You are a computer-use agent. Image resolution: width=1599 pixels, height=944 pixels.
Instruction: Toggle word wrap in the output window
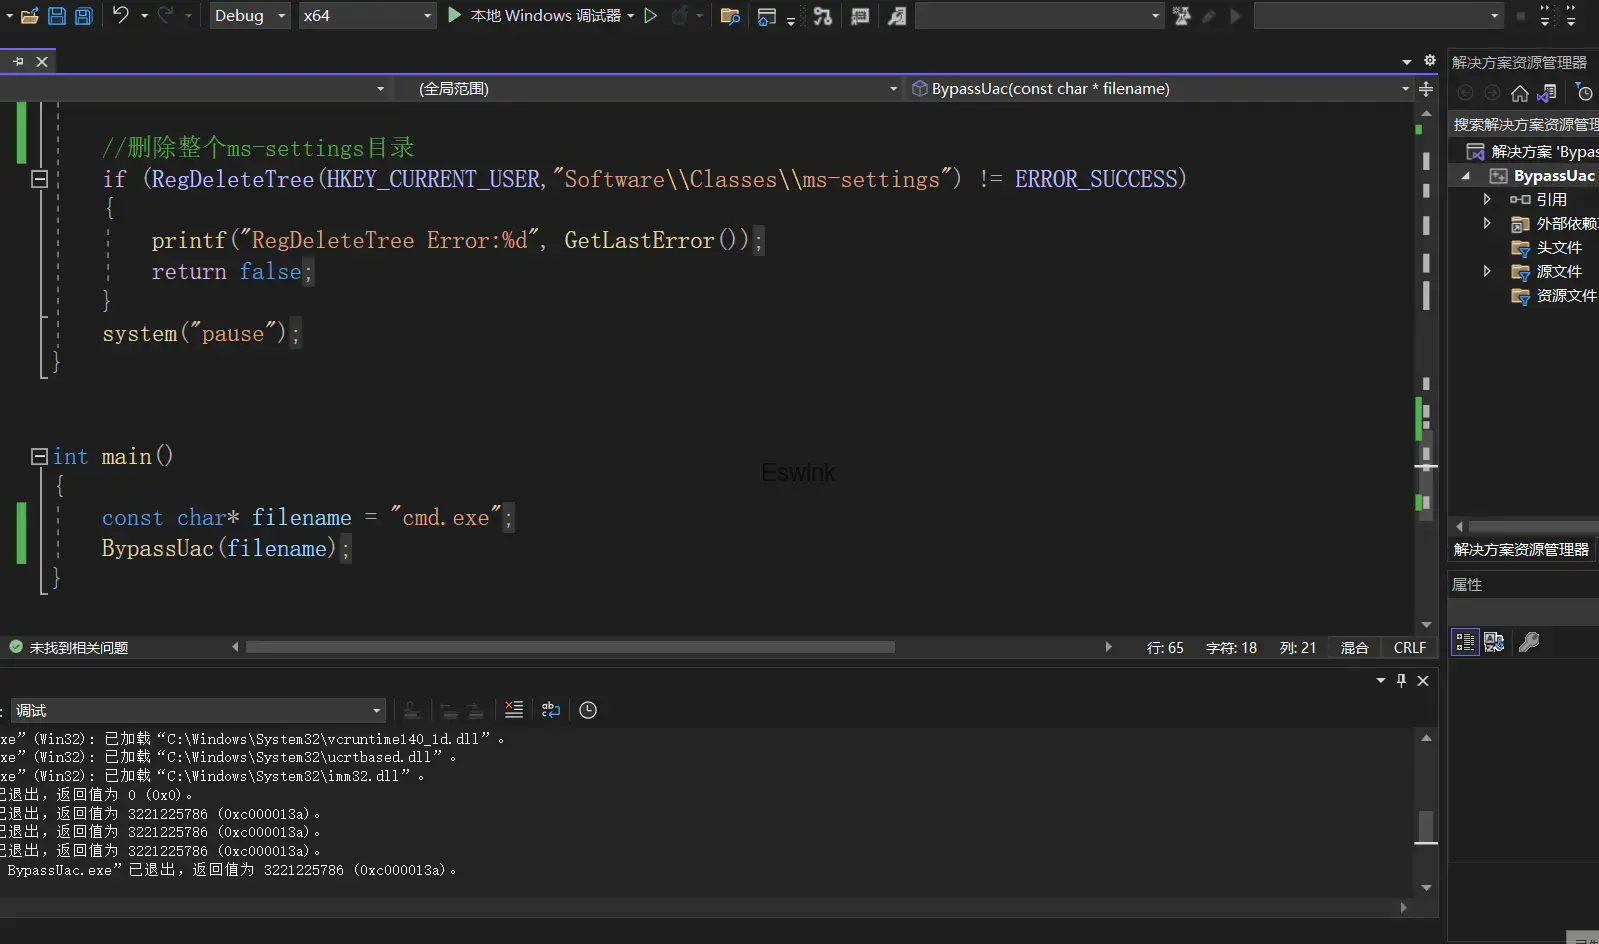(551, 710)
